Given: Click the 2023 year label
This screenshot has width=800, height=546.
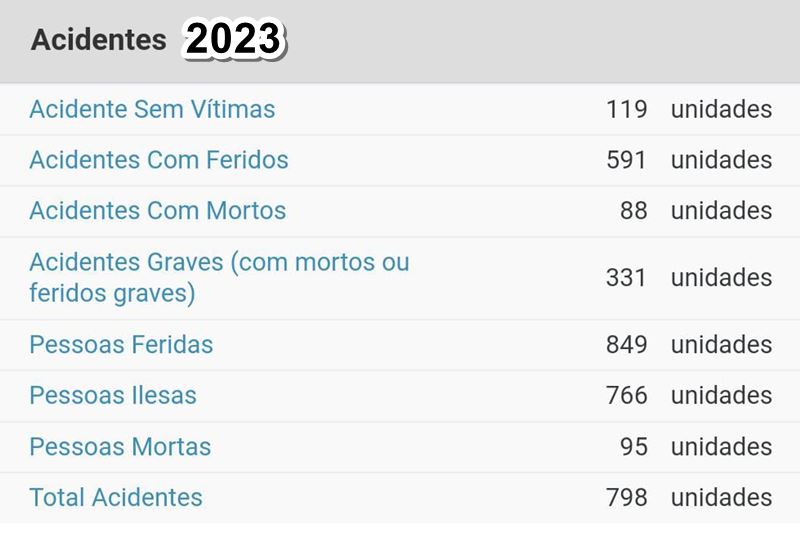Looking at the screenshot, I should (x=233, y=39).
